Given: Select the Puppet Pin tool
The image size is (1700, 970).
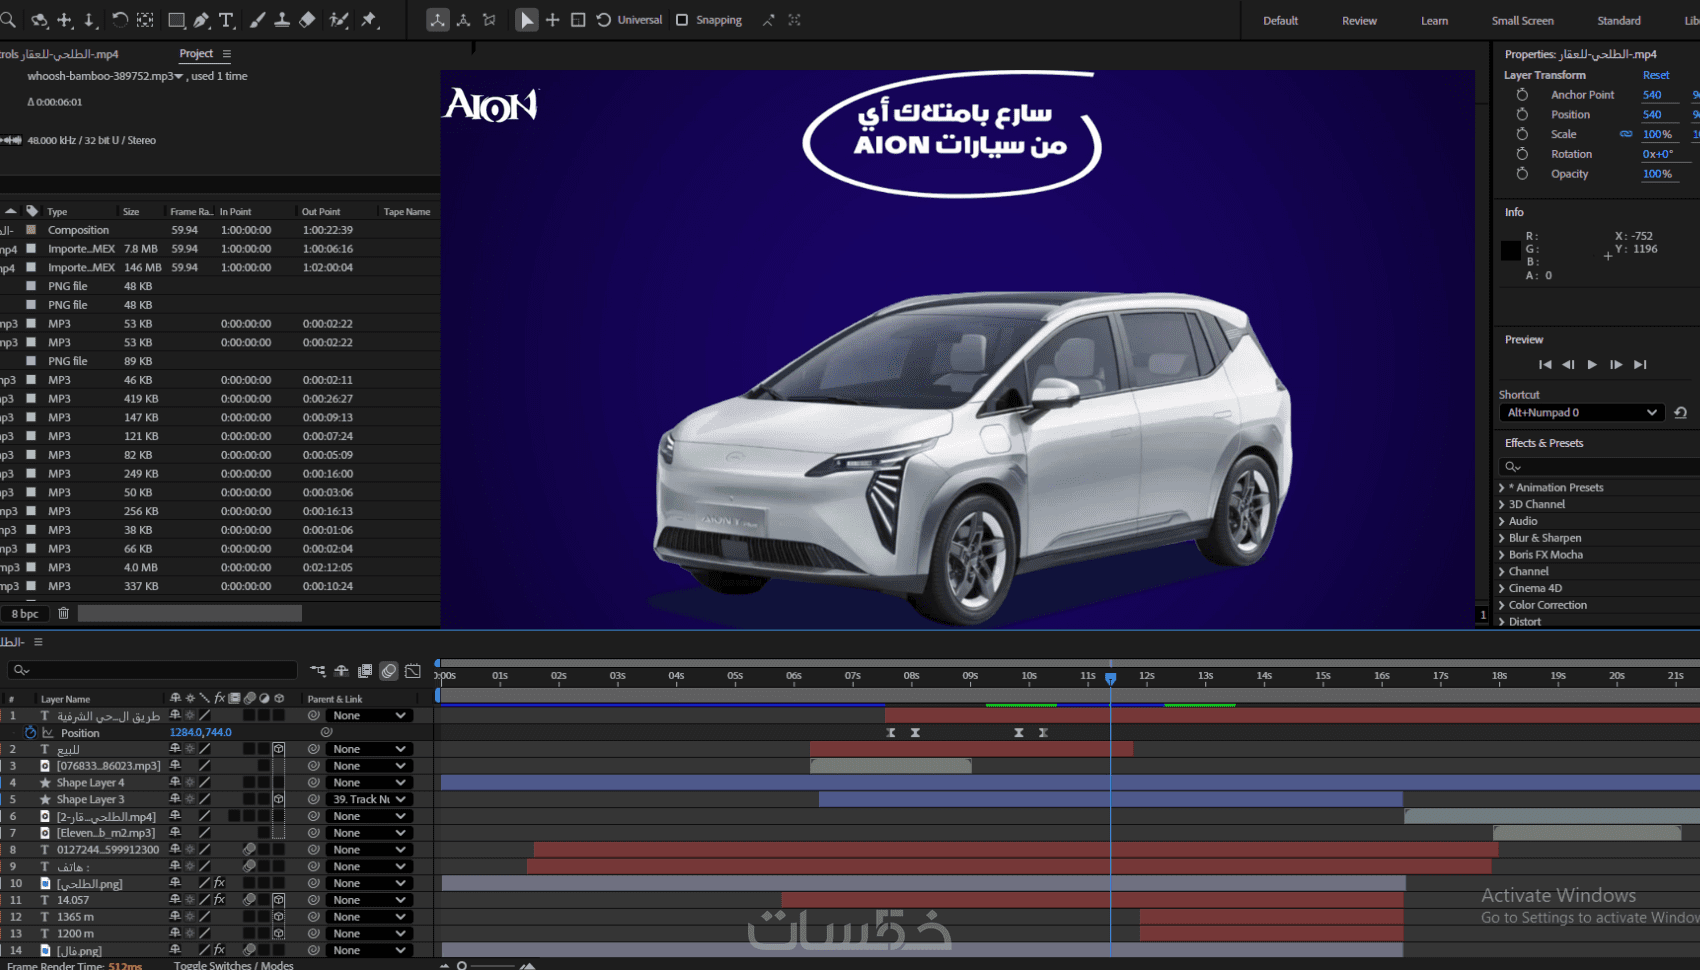Looking at the screenshot, I should click(370, 20).
